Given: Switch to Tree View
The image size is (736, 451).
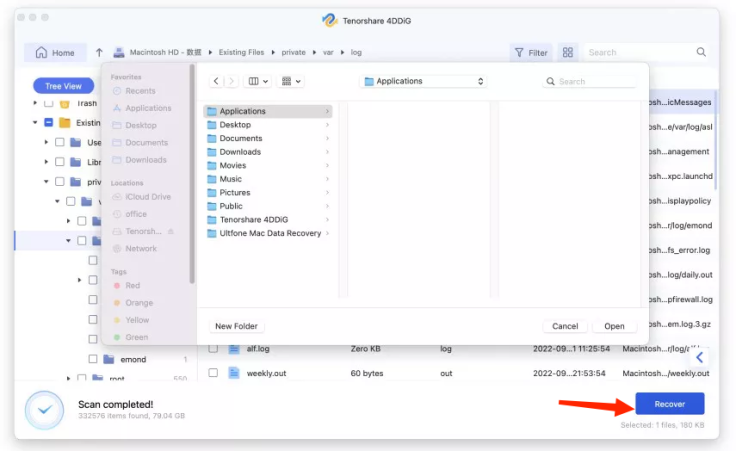Looking at the screenshot, I should tap(63, 86).
